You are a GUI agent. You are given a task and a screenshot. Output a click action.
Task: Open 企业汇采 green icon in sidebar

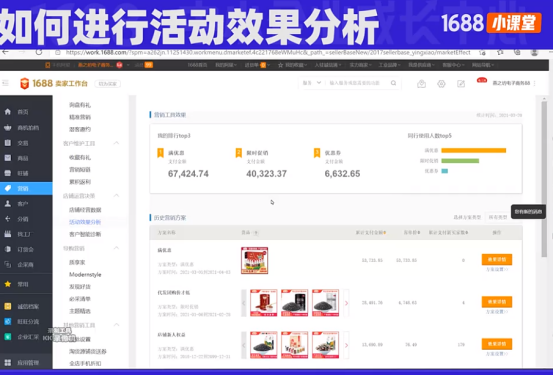pos(8,336)
